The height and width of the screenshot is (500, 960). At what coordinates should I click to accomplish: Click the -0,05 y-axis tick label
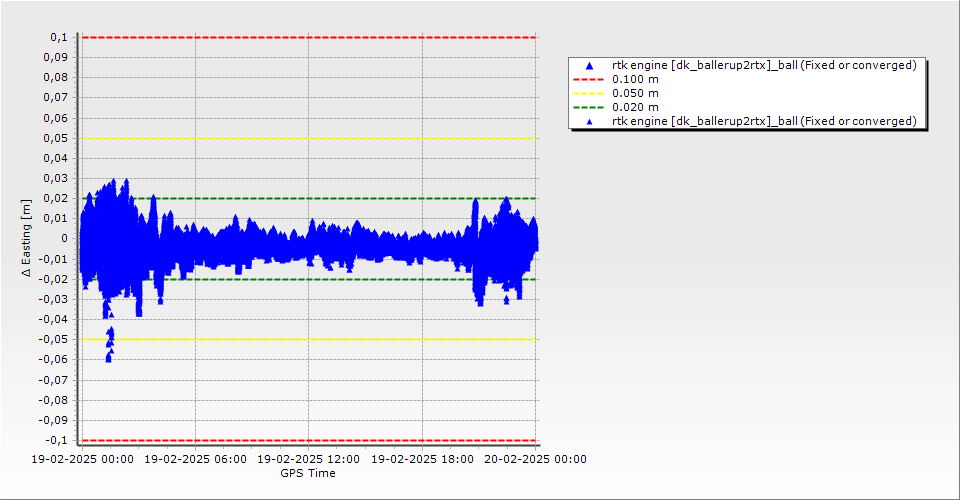53,339
